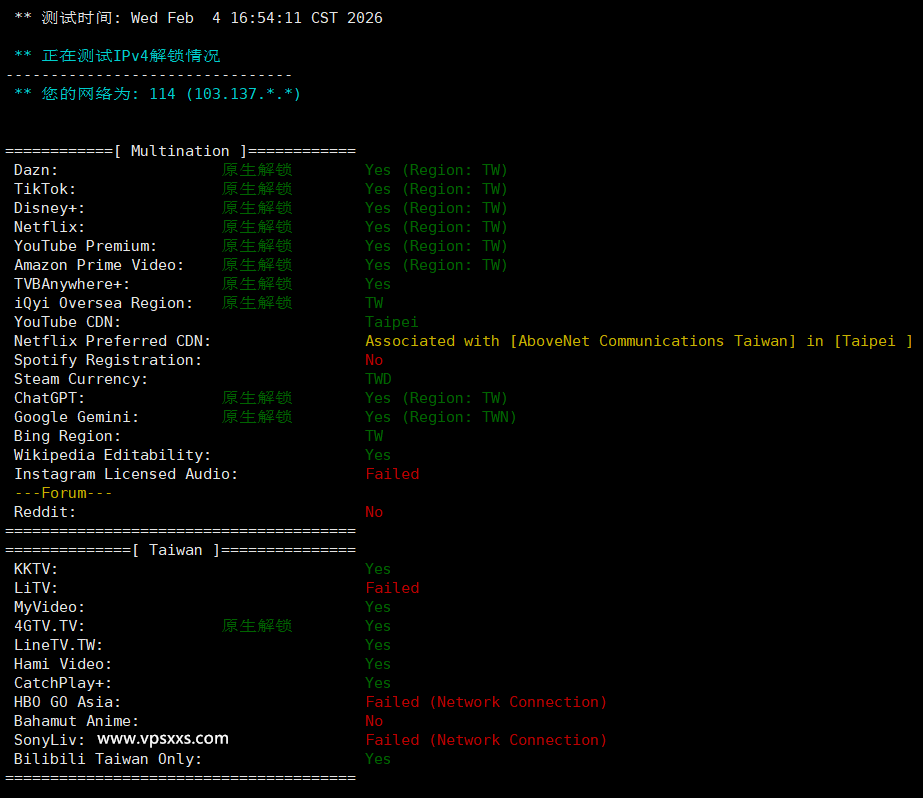Click the Google Gemini region TWN result

[x=440, y=417]
